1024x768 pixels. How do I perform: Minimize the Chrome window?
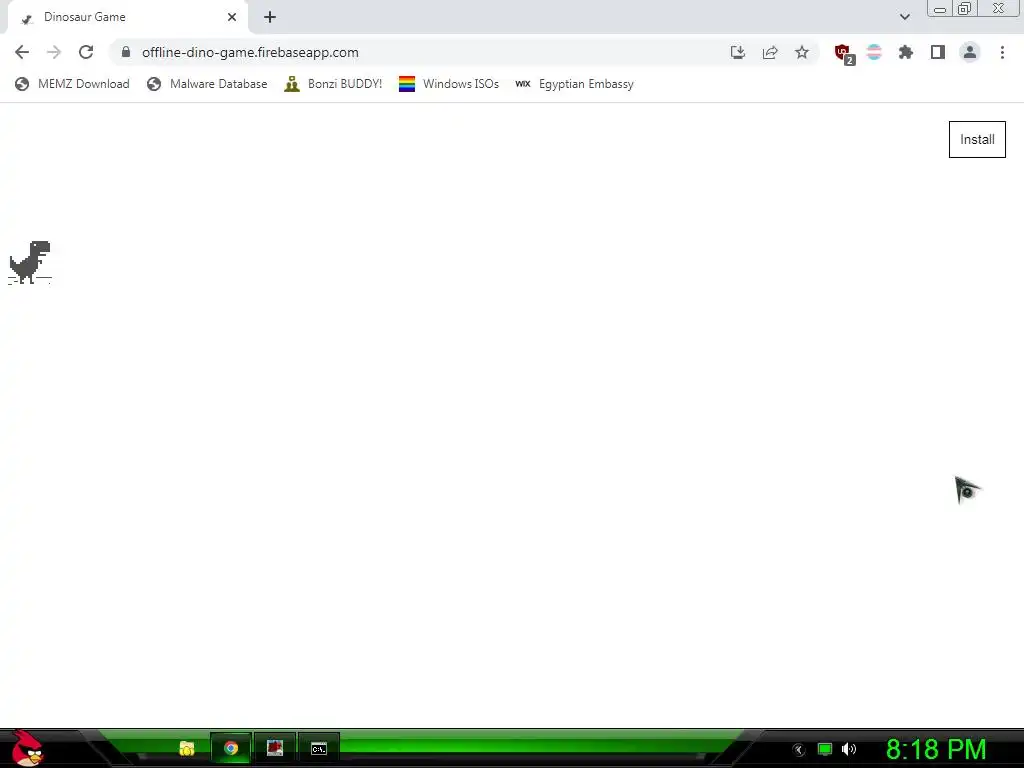940,9
